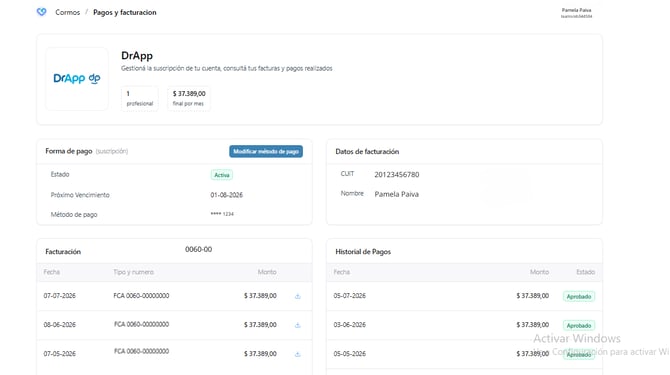Click Estado column header in payment history

pyautogui.click(x=585, y=272)
